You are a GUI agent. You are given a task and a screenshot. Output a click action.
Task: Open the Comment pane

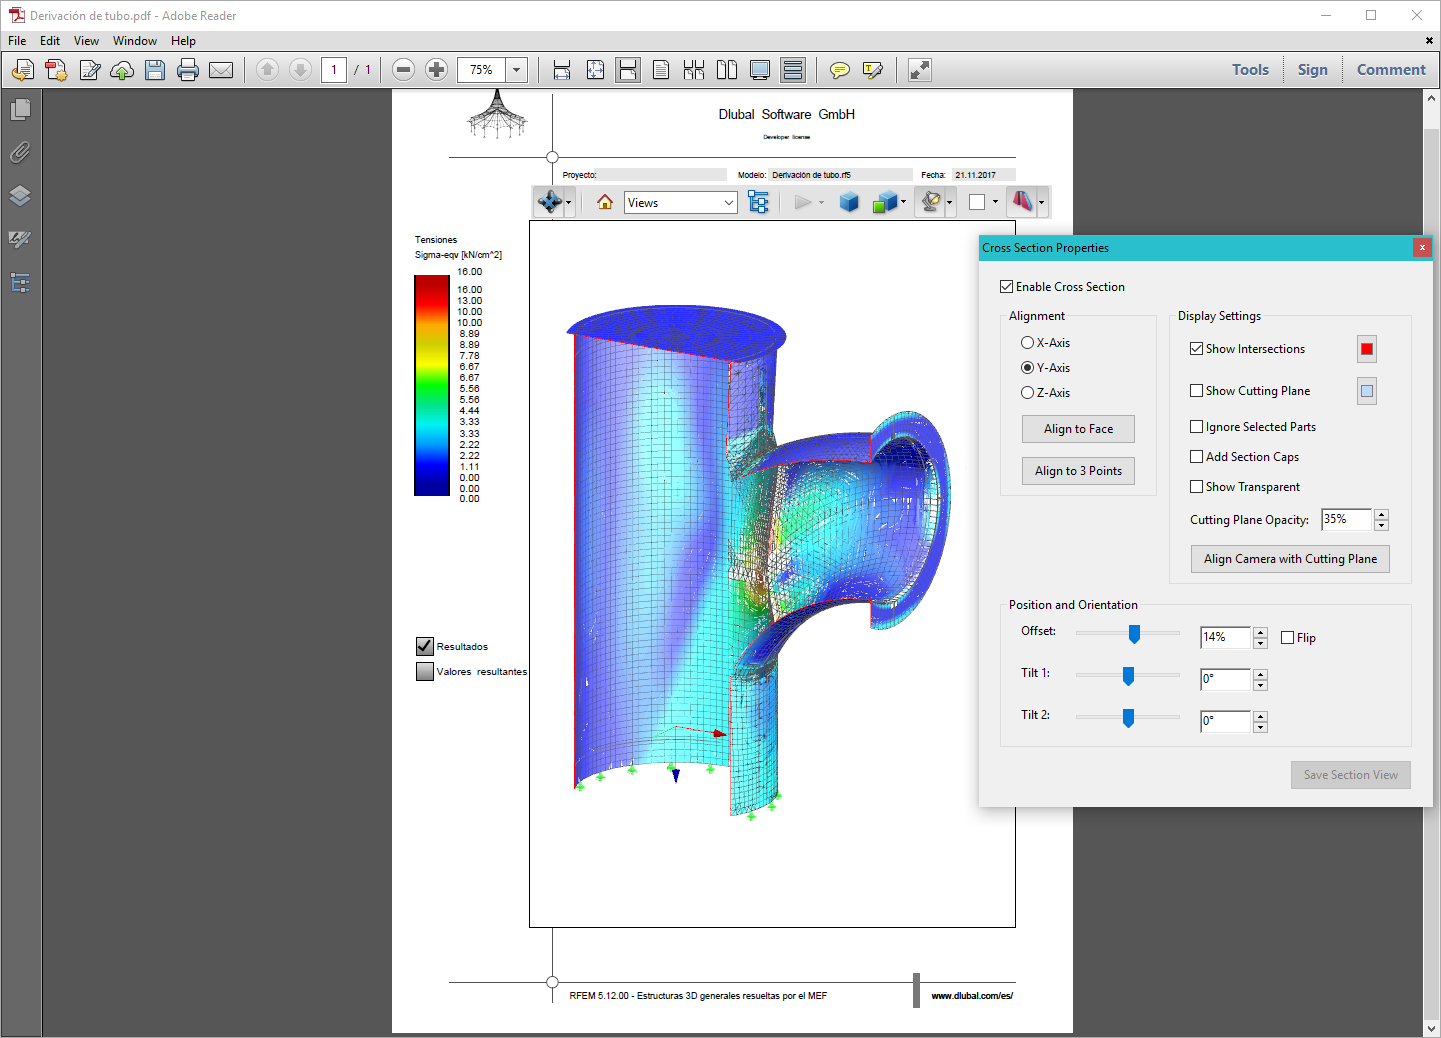pos(1391,70)
